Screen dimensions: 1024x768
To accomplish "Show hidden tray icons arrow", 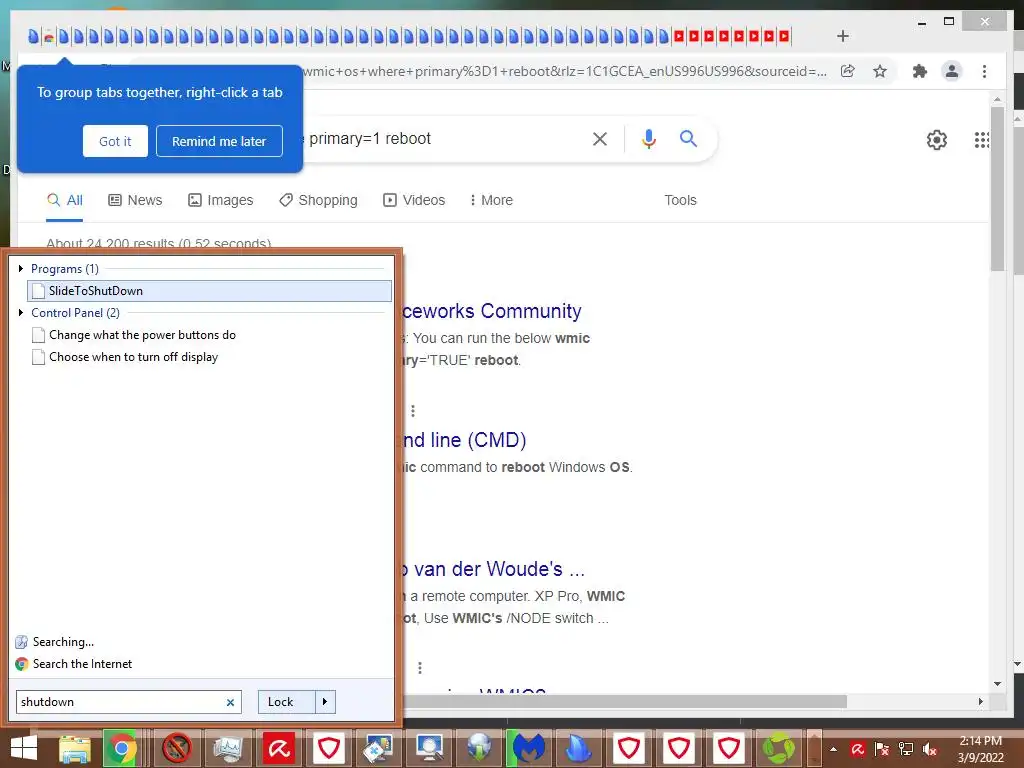I will click(x=833, y=749).
